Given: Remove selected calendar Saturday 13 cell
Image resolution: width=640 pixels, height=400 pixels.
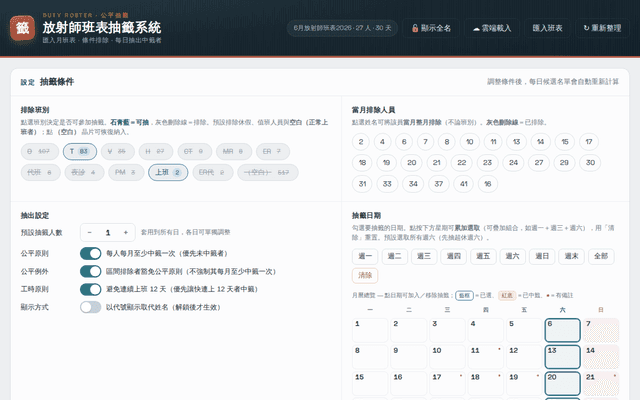Looking at the screenshot, I should [x=562, y=357].
